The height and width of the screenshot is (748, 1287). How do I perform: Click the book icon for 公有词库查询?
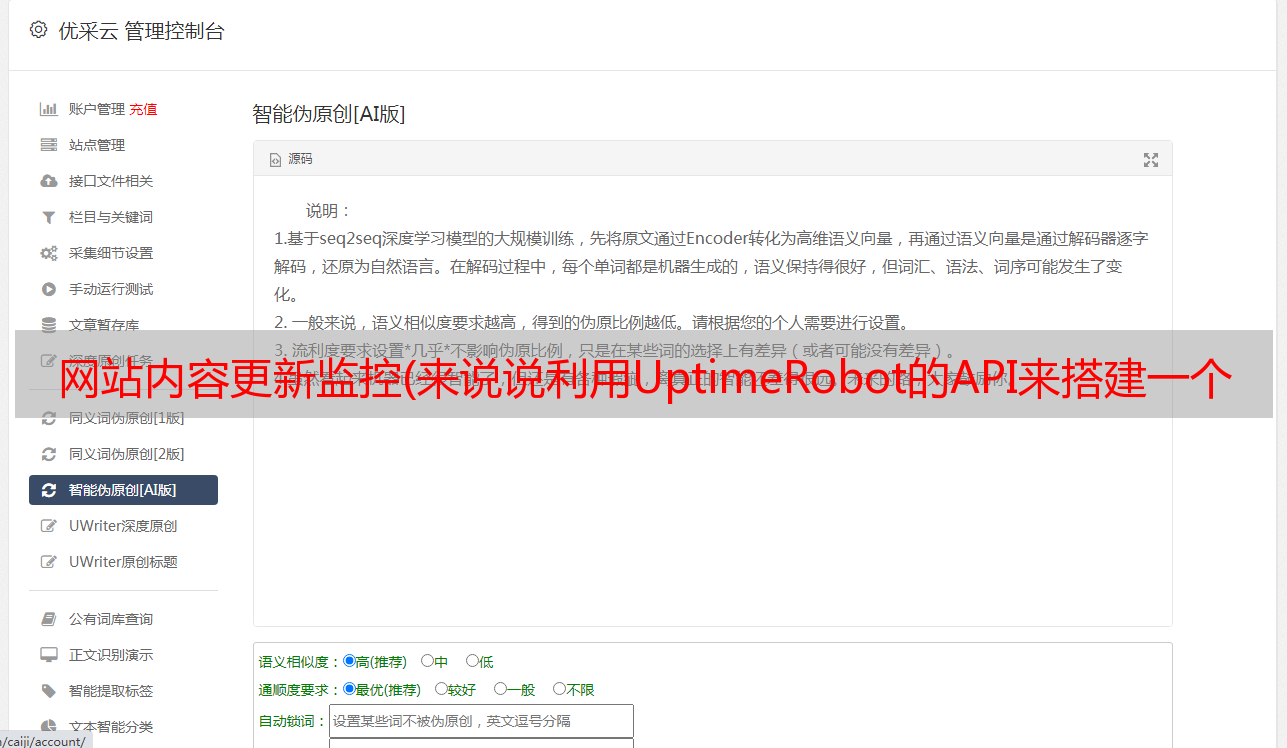(x=48, y=619)
